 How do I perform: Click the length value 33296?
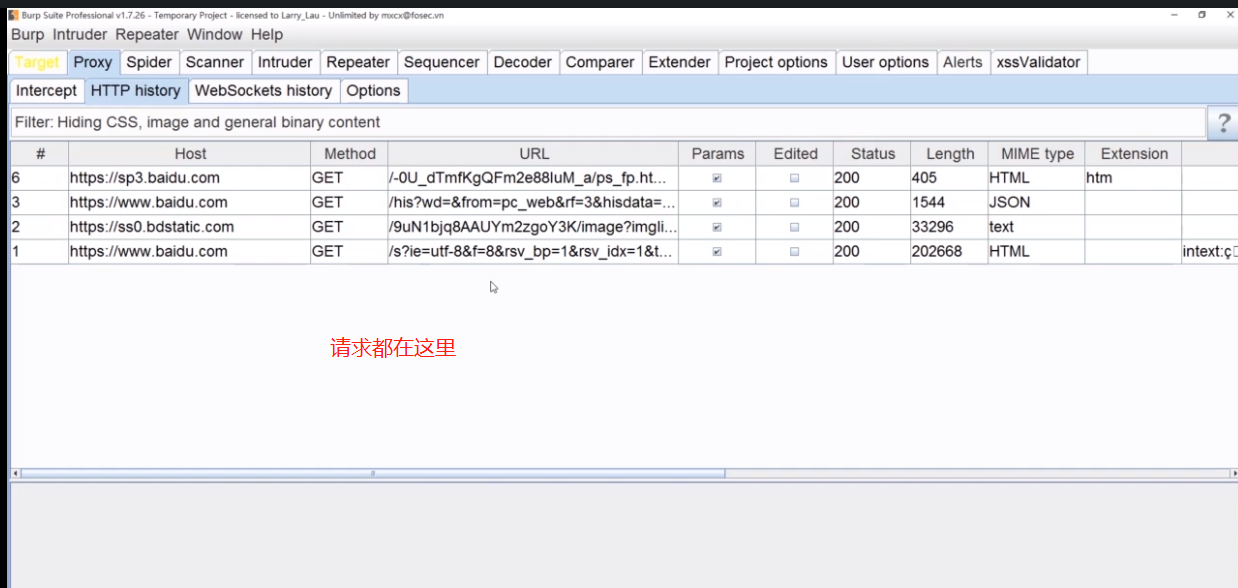[x=949, y=227]
